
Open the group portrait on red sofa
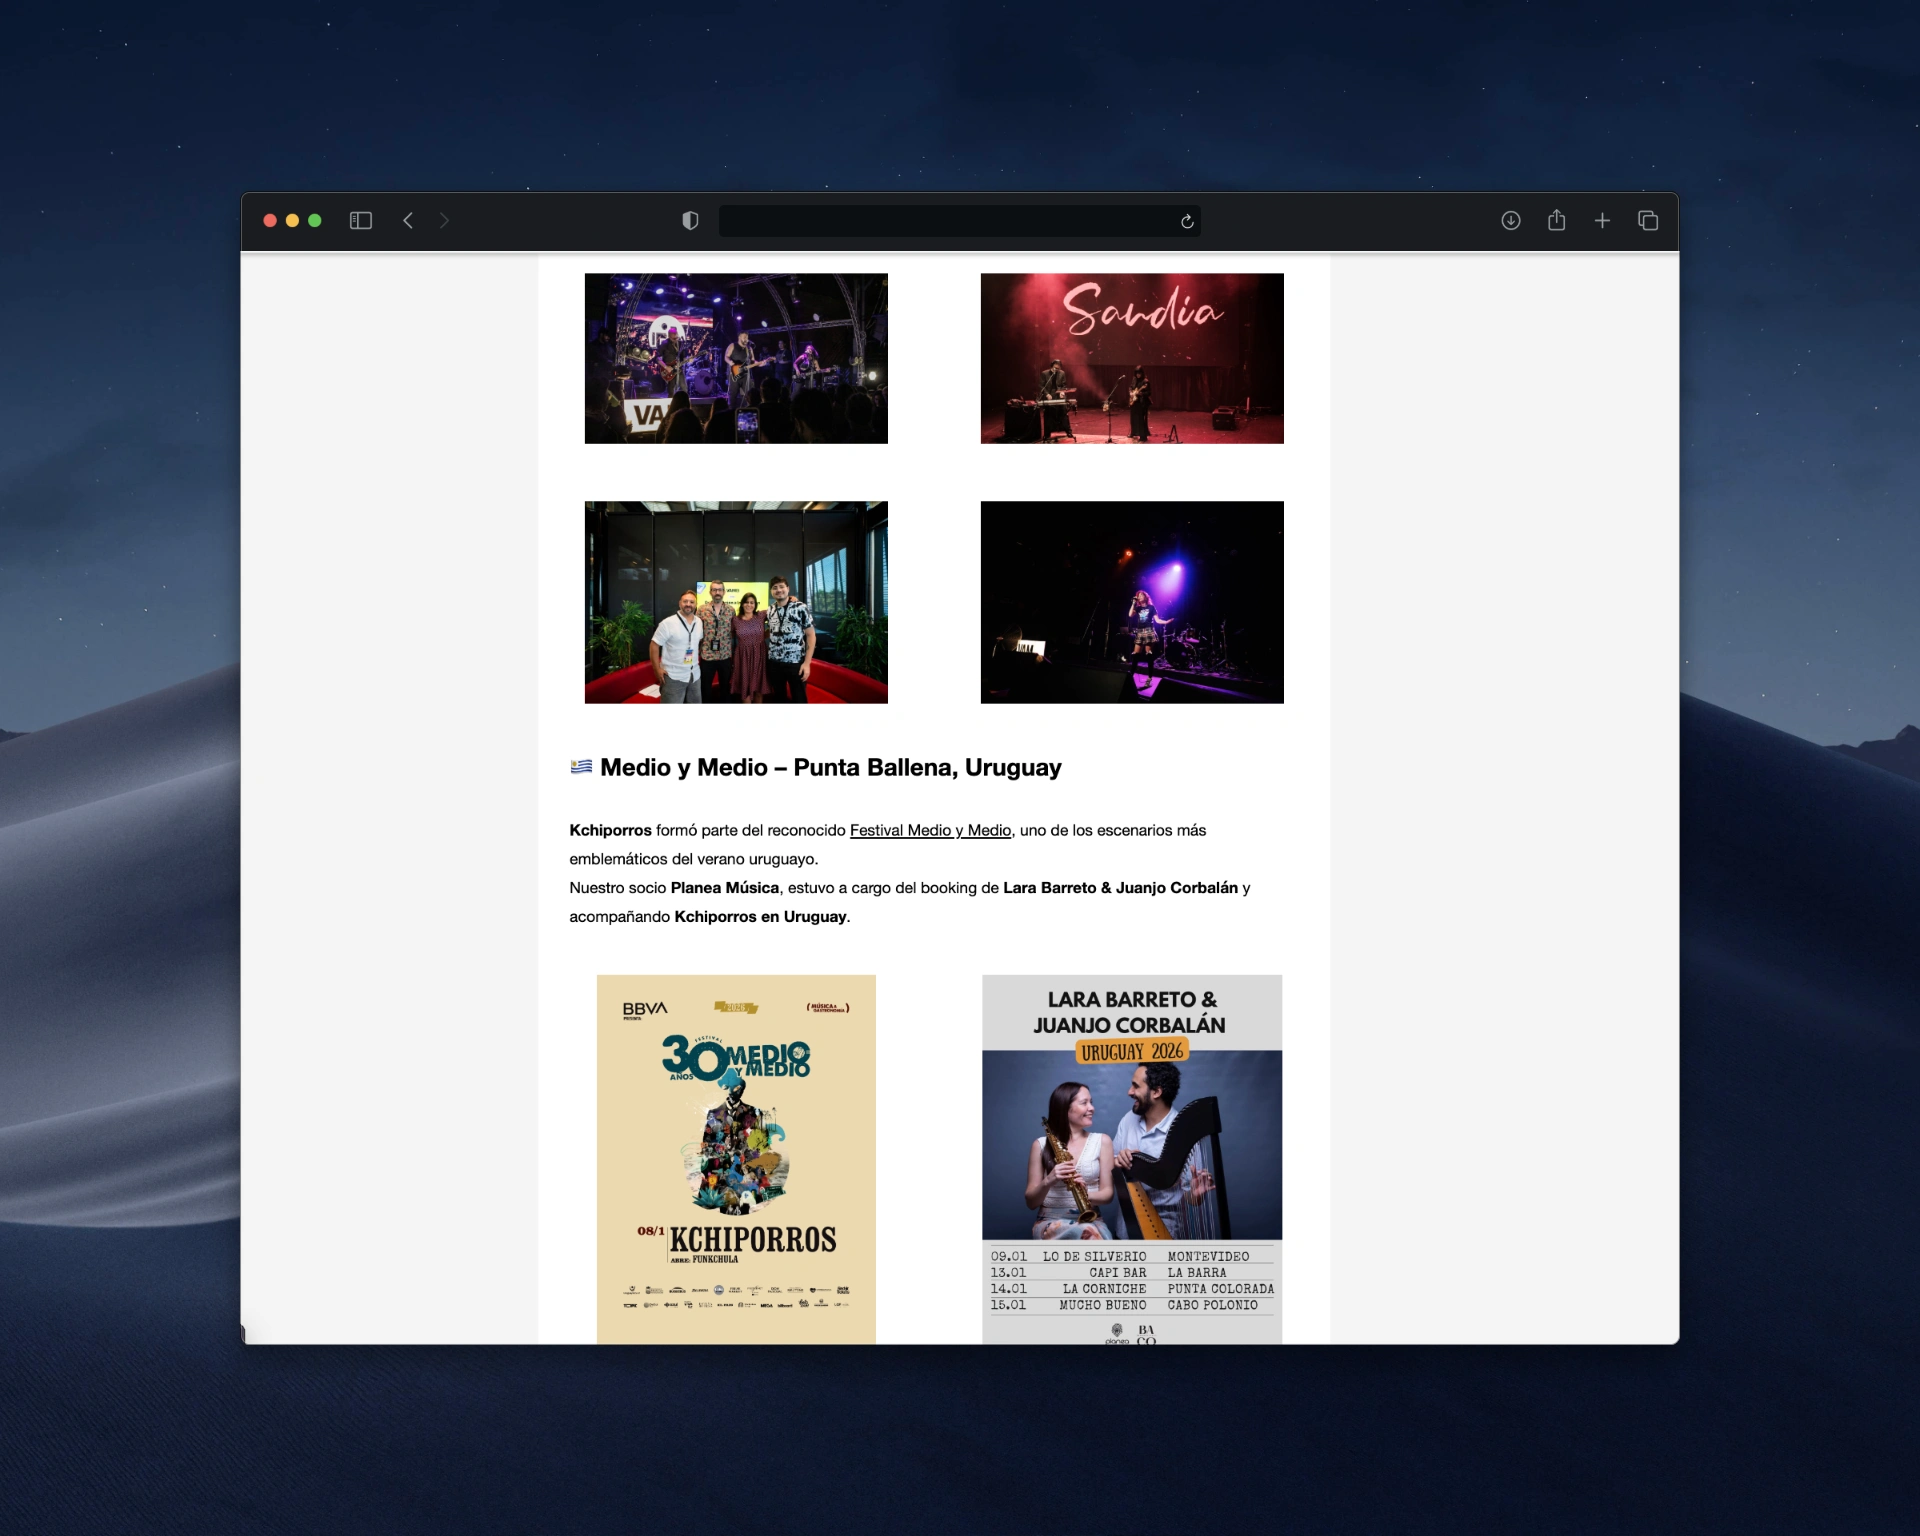point(735,602)
